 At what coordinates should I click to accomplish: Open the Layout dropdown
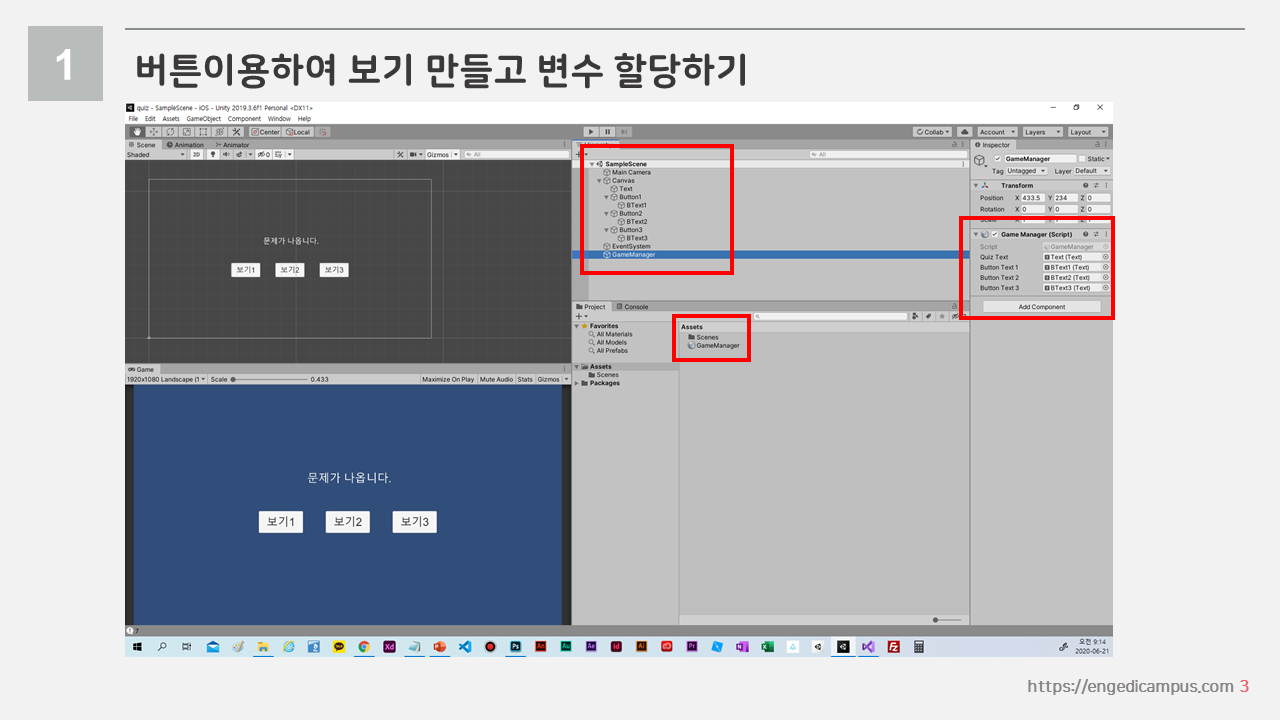[1087, 132]
